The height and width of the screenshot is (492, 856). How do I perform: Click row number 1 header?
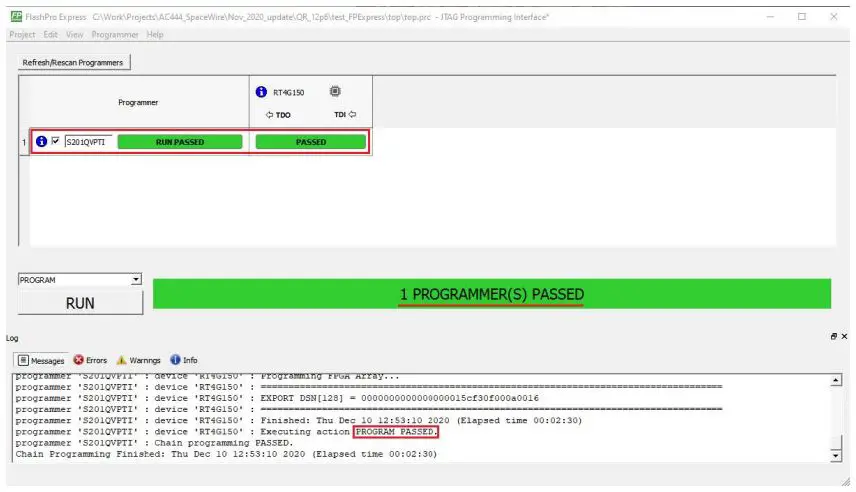(24, 142)
